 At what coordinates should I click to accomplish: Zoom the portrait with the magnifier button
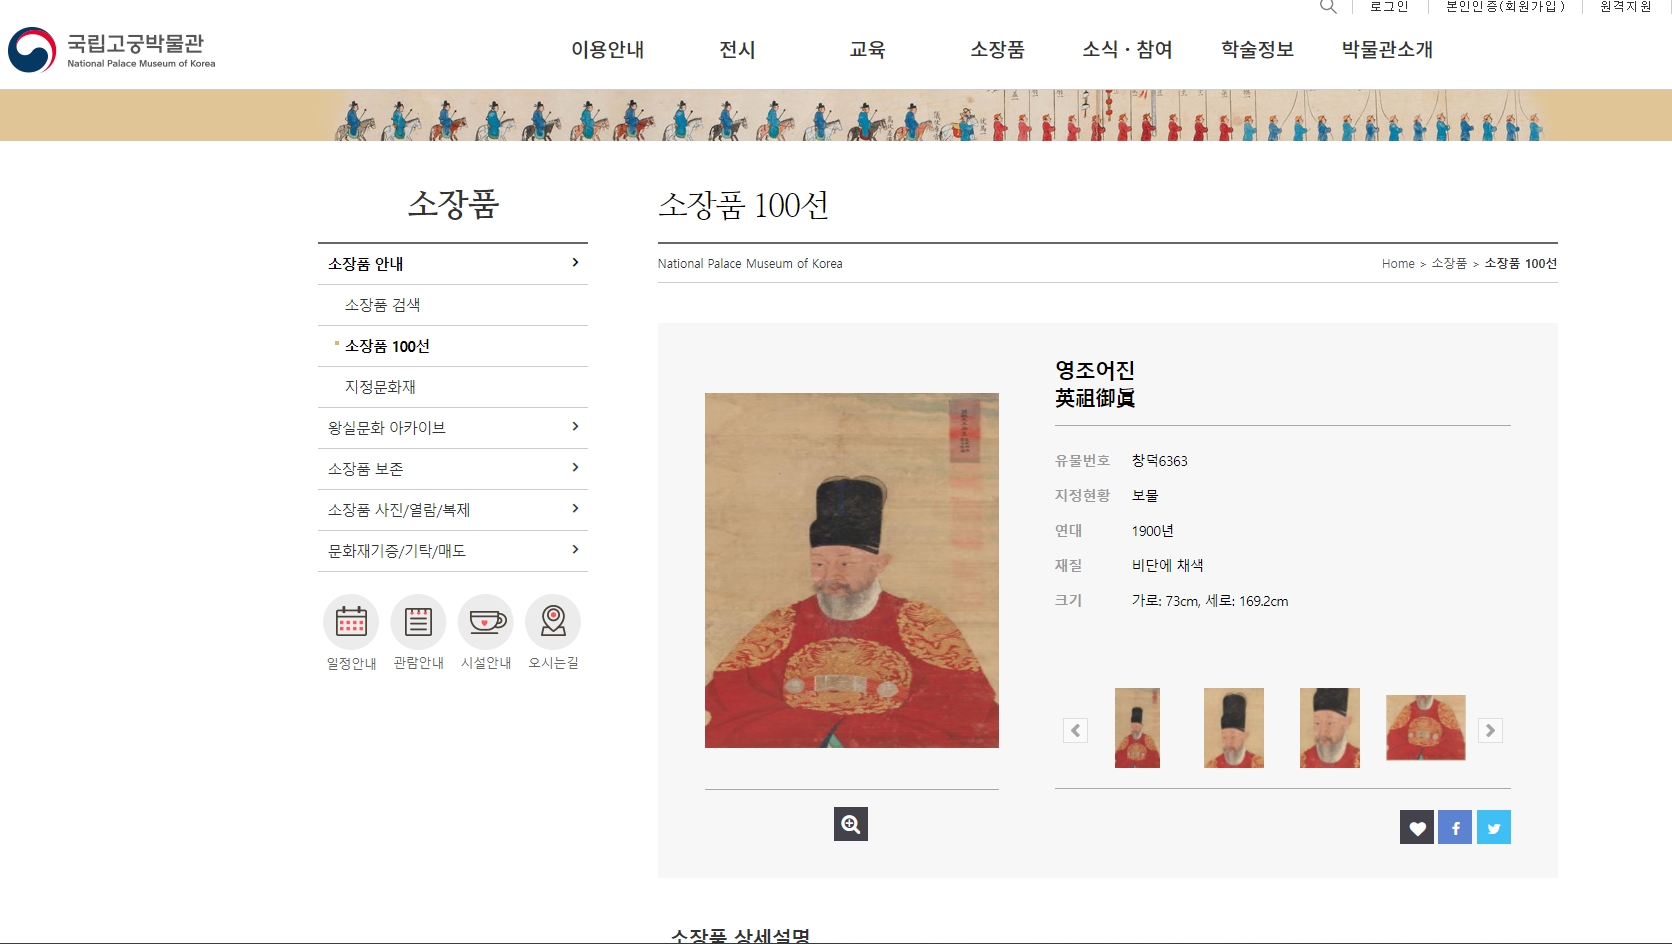pos(851,824)
